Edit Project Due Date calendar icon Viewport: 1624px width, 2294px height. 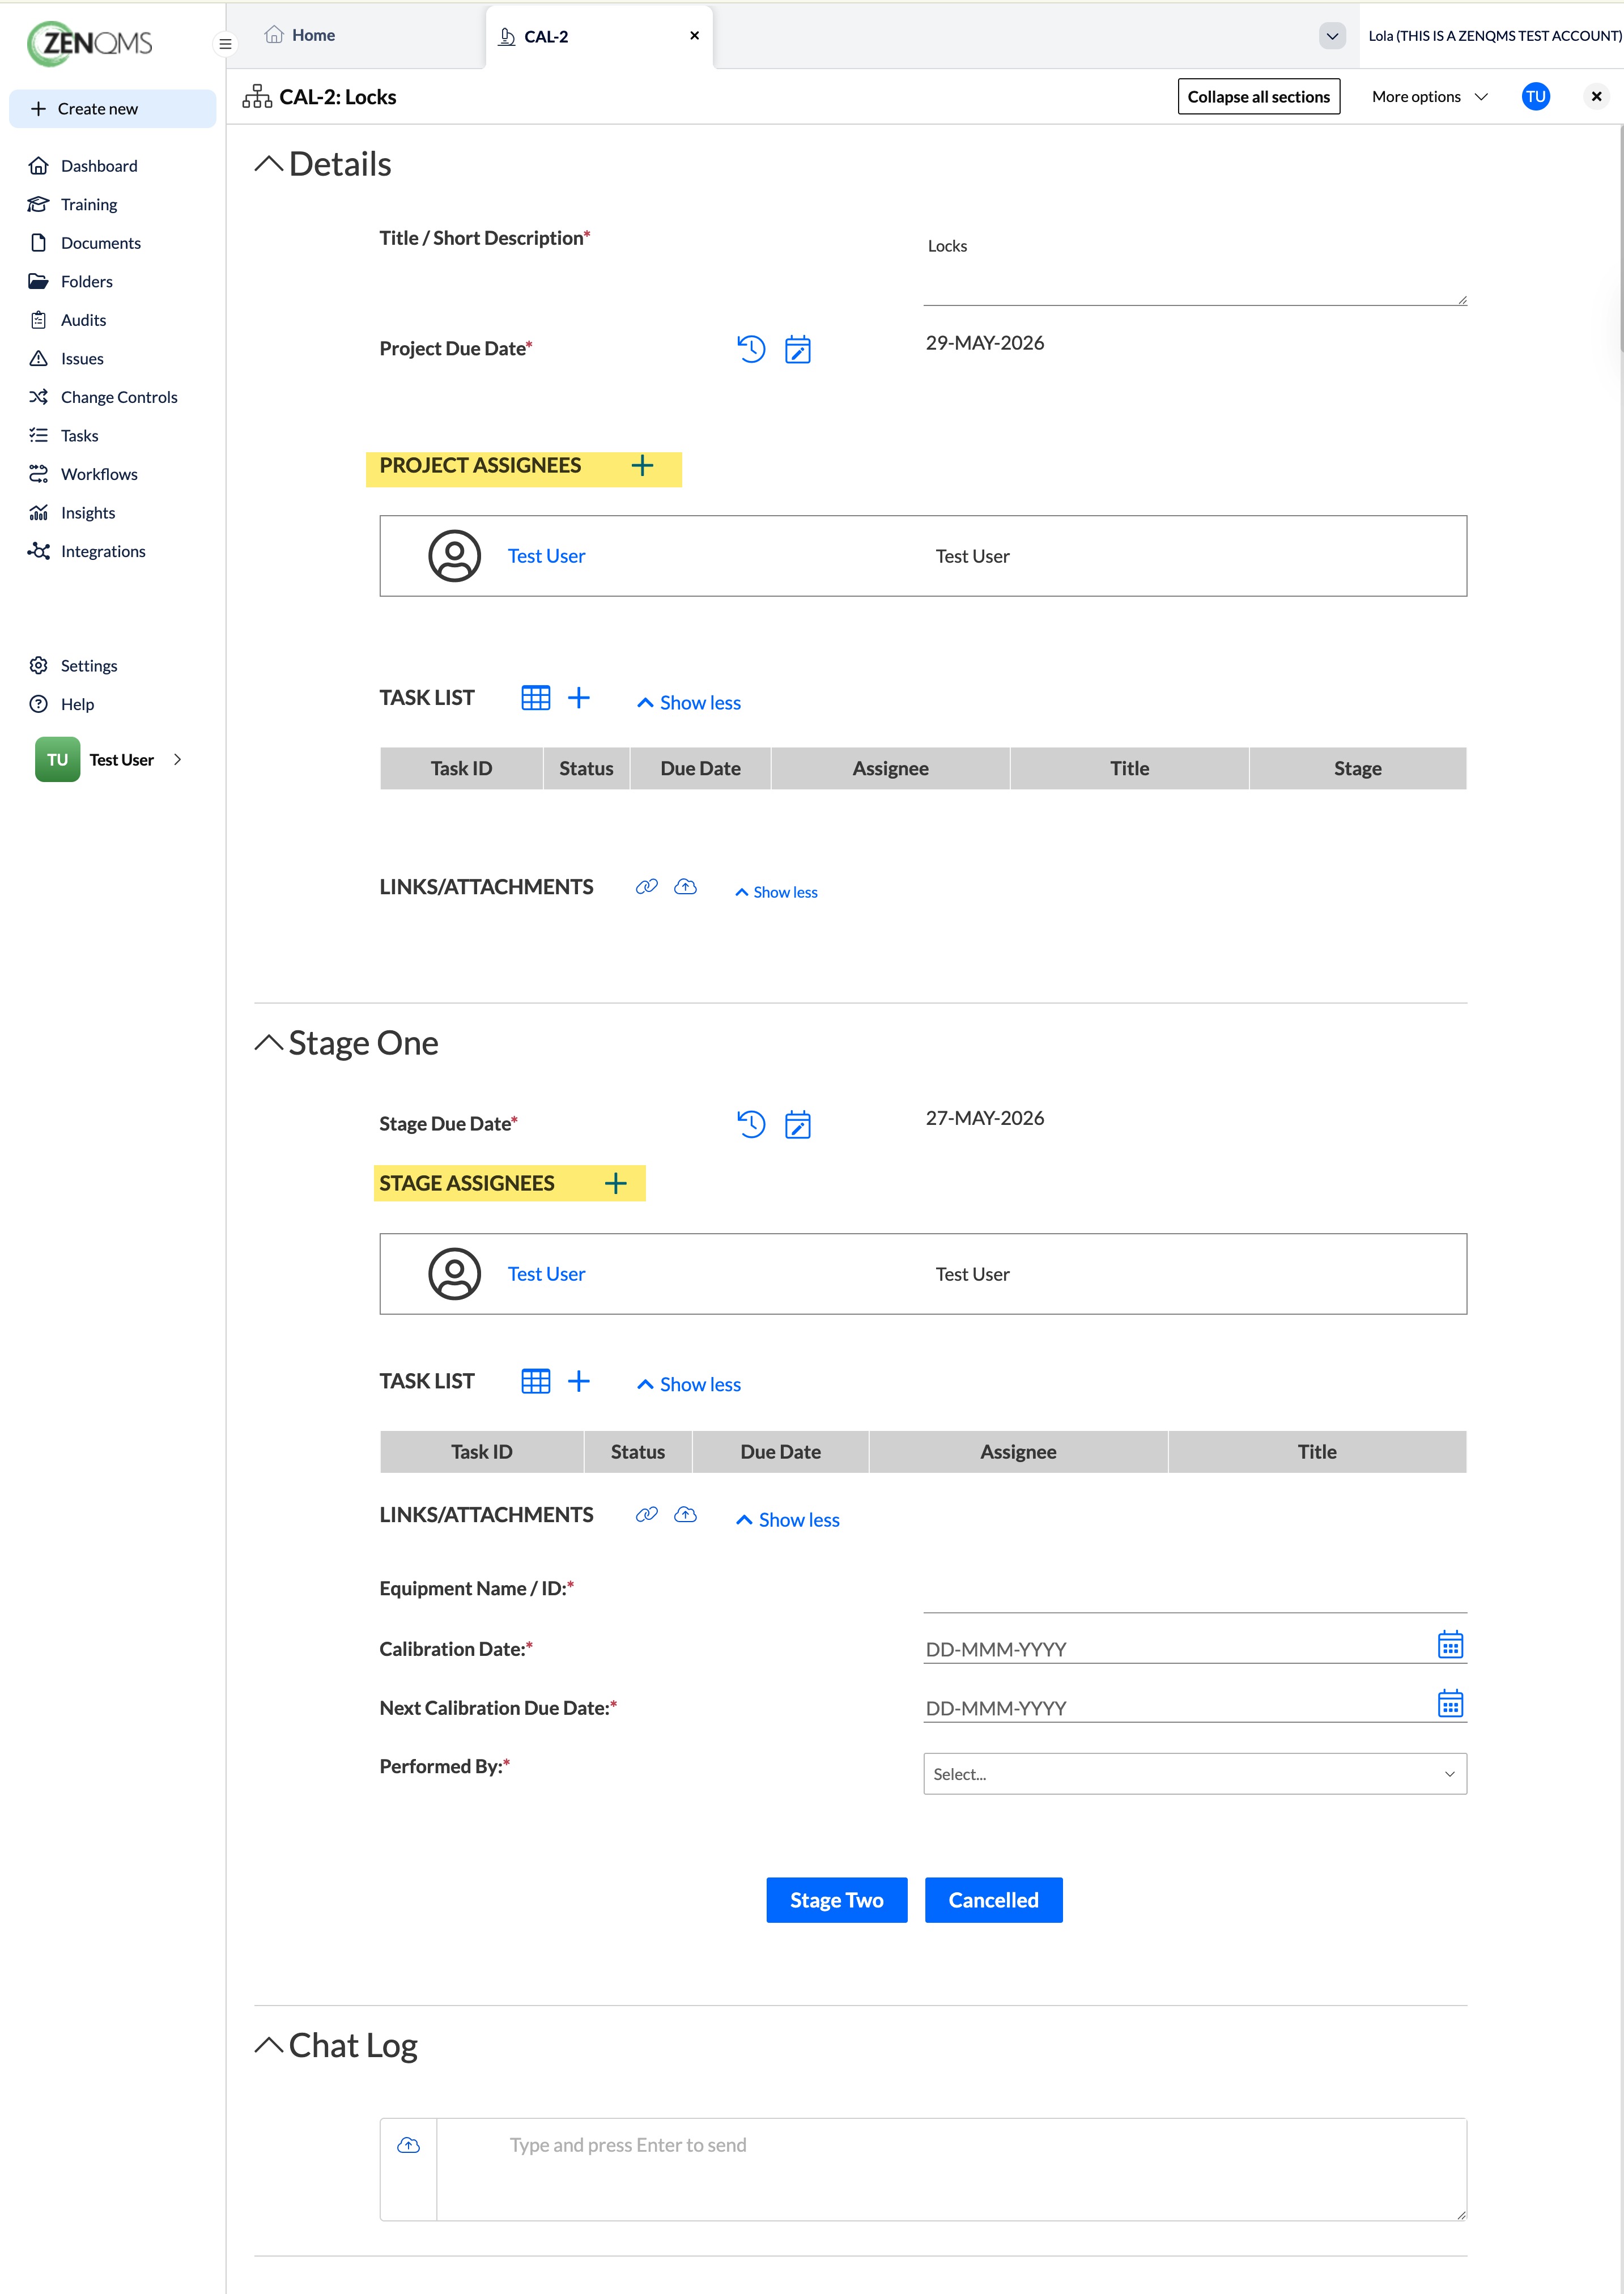[797, 349]
